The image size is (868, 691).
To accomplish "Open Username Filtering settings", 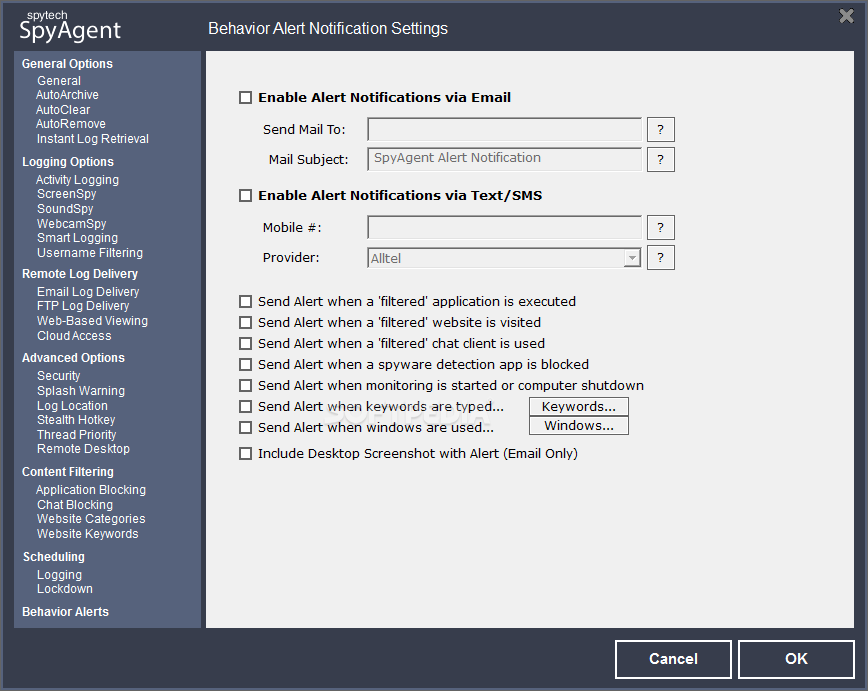I will click(90, 253).
